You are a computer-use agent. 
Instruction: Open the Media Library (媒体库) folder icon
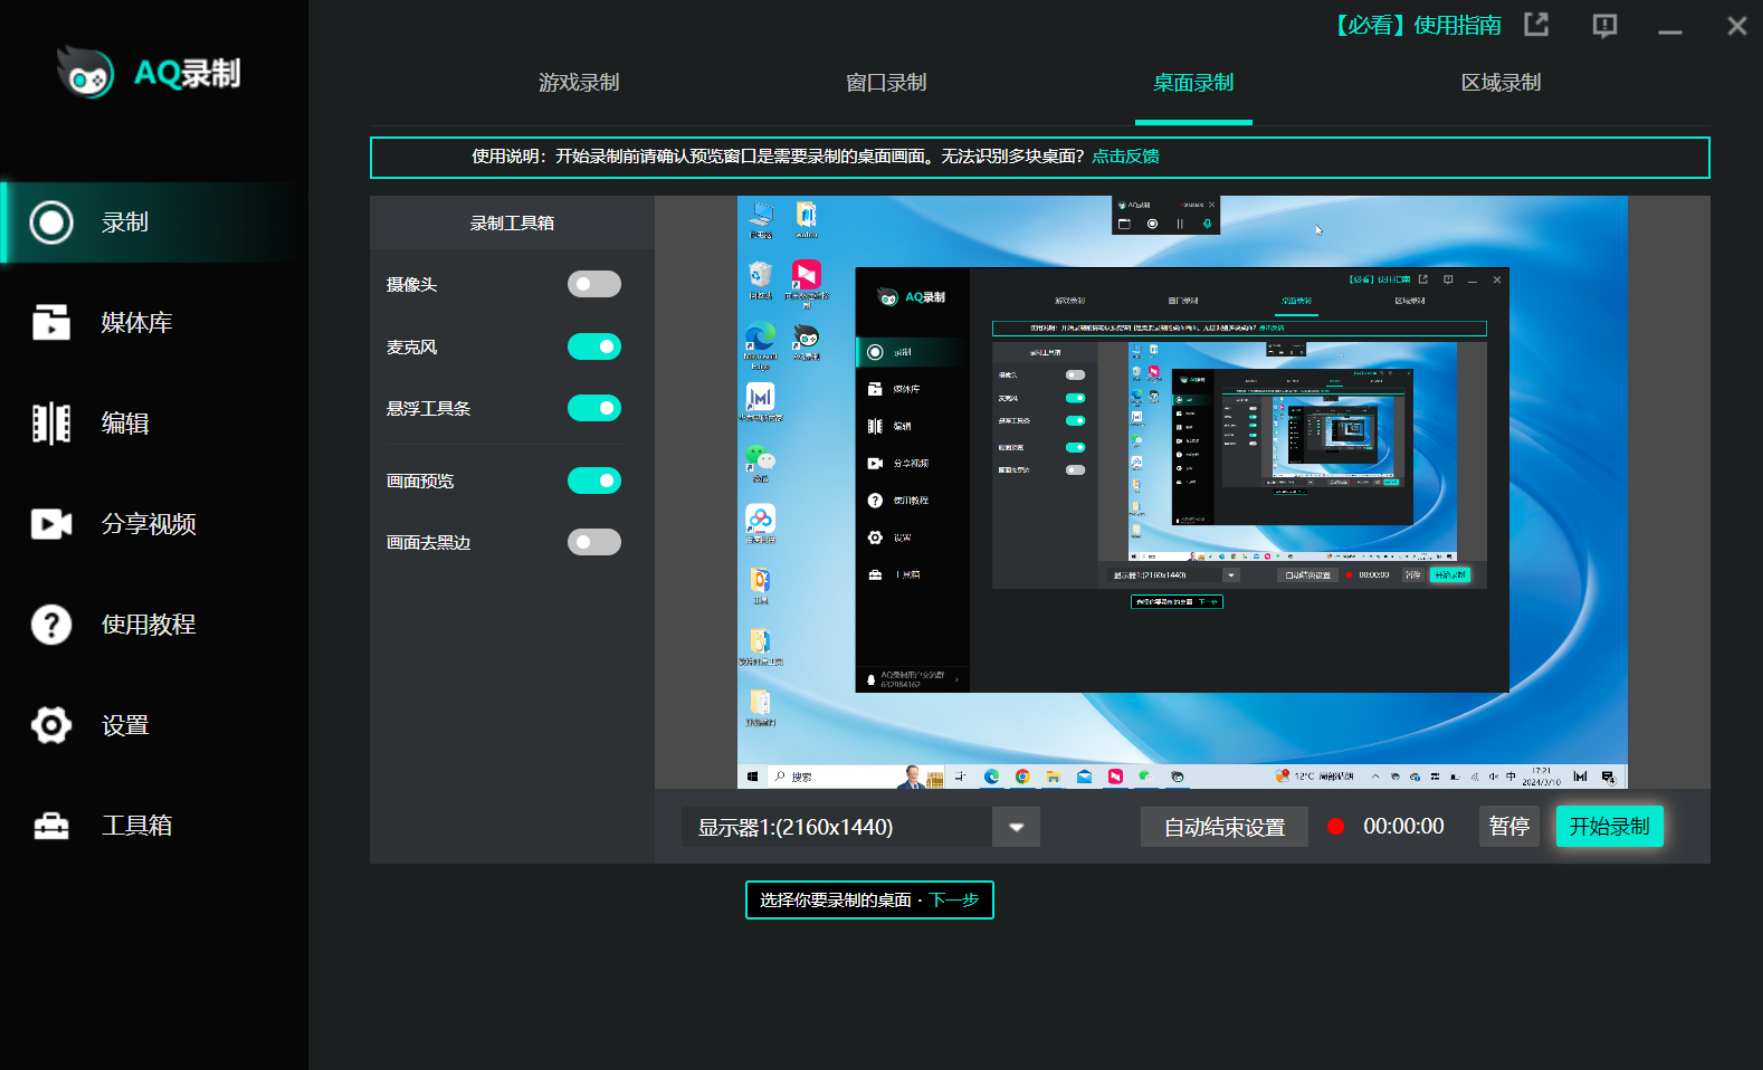(x=51, y=322)
